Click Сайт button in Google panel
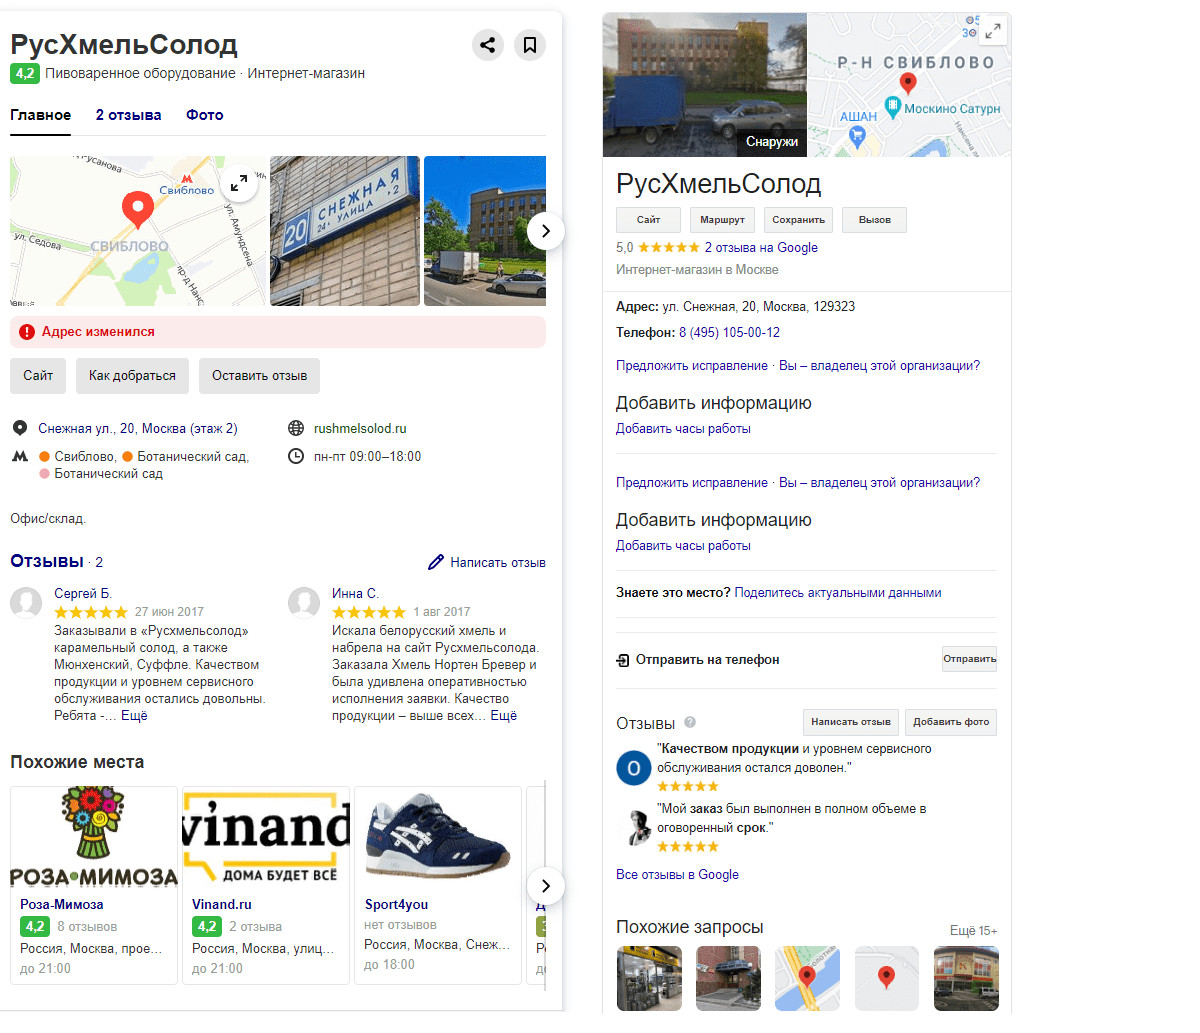 (649, 220)
